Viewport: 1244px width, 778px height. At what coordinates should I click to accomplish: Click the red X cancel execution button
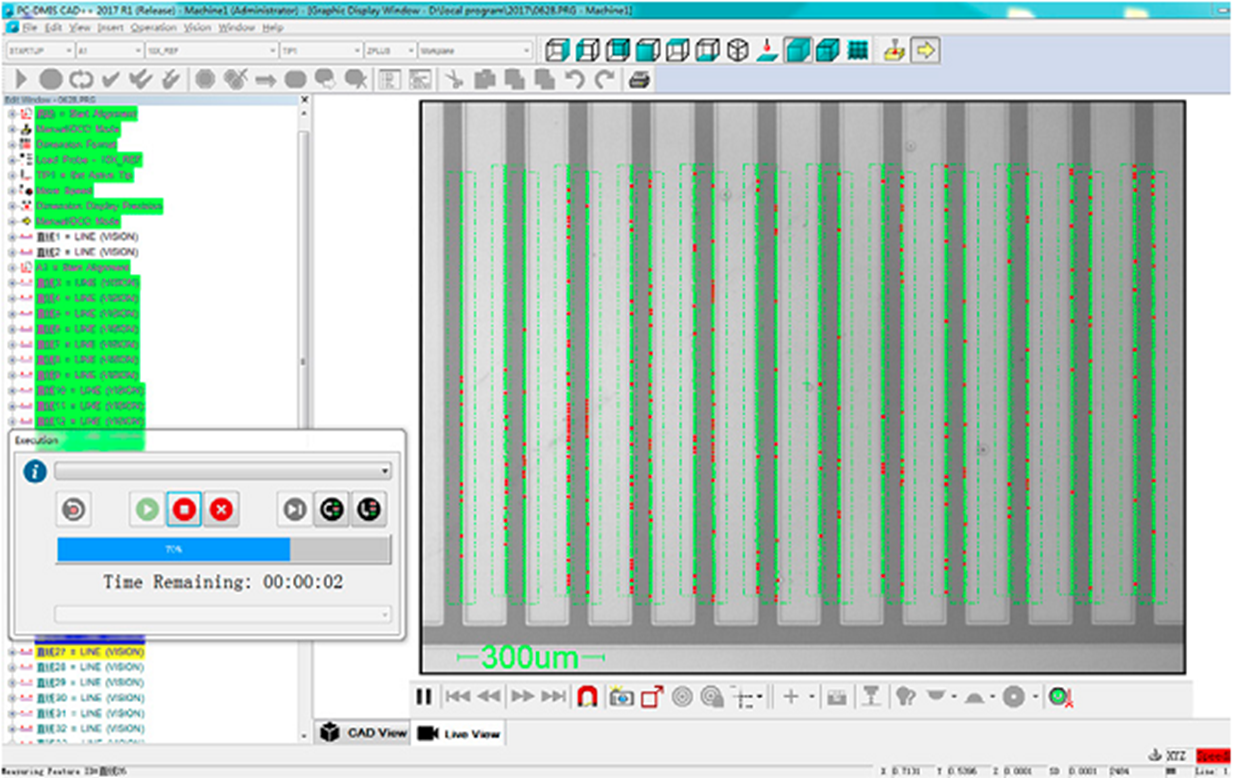pos(221,510)
